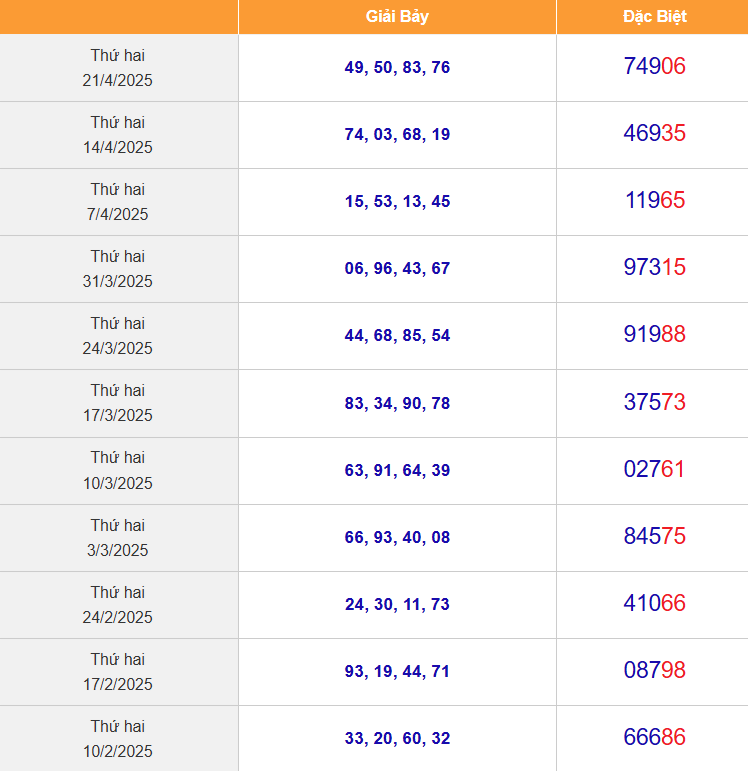This screenshot has width=748, height=771.
Task: Click special prize number 97315
Action: click(654, 268)
